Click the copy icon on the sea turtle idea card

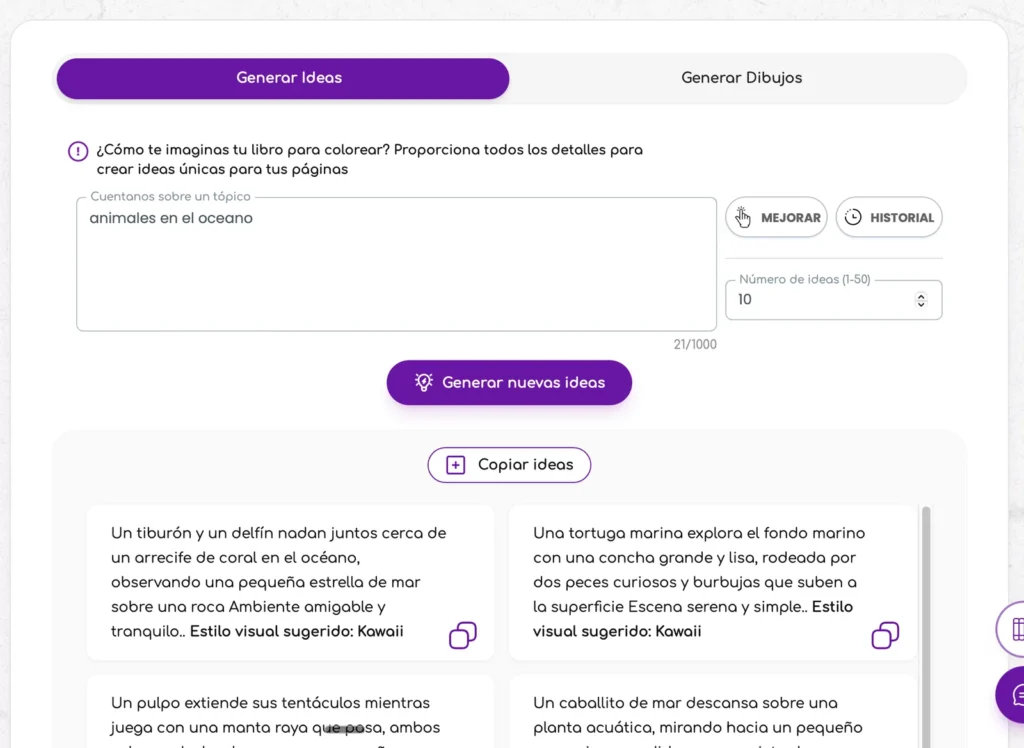(x=886, y=636)
